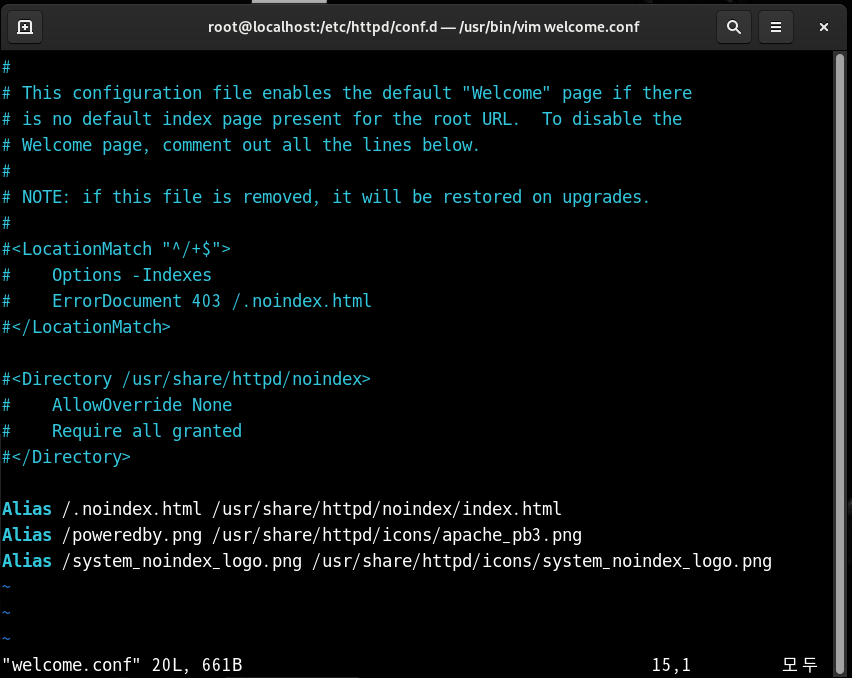This screenshot has width=852, height=678.
Task: Click the #</LocationMatch> line
Action: 87,327
